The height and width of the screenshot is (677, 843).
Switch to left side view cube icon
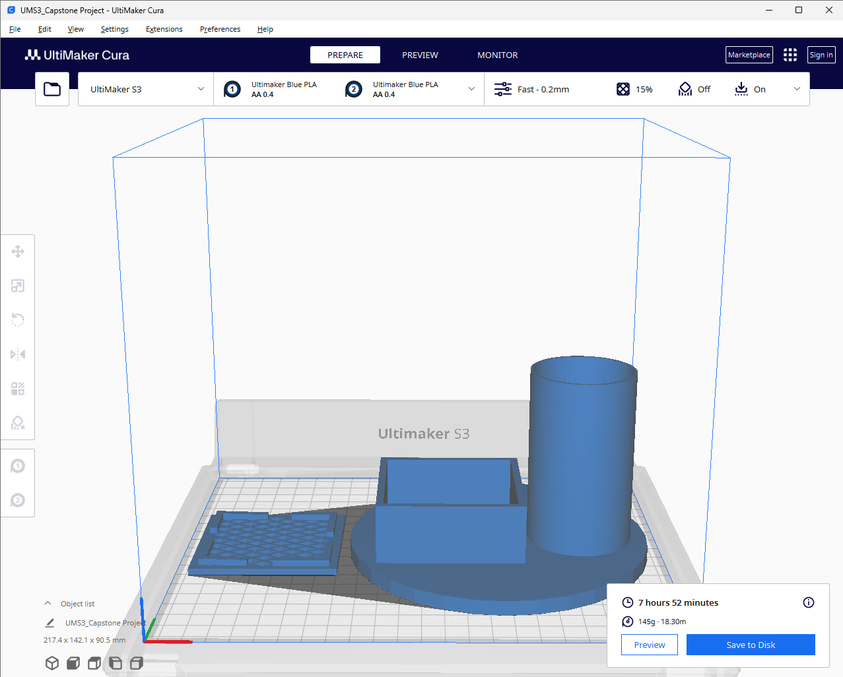[x=116, y=663]
